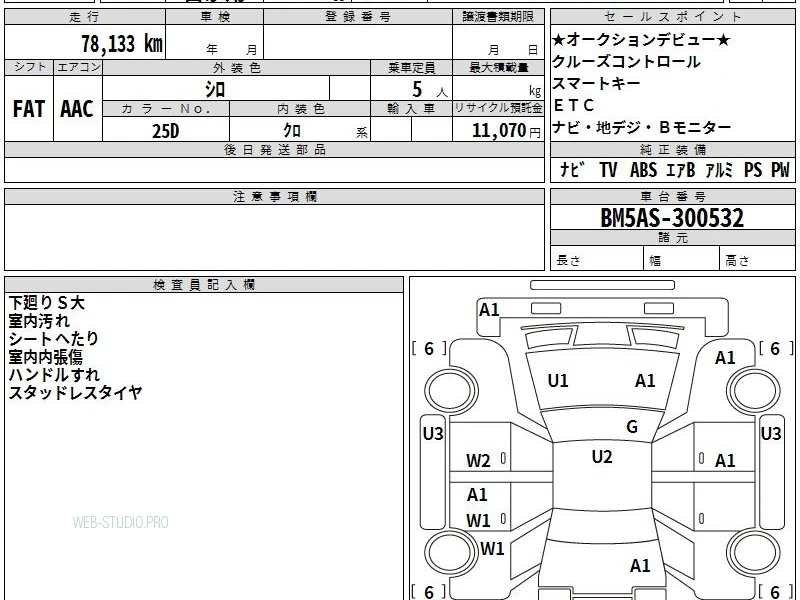Click エアB in genuine equipment row
800x600 pixels.
tap(681, 170)
